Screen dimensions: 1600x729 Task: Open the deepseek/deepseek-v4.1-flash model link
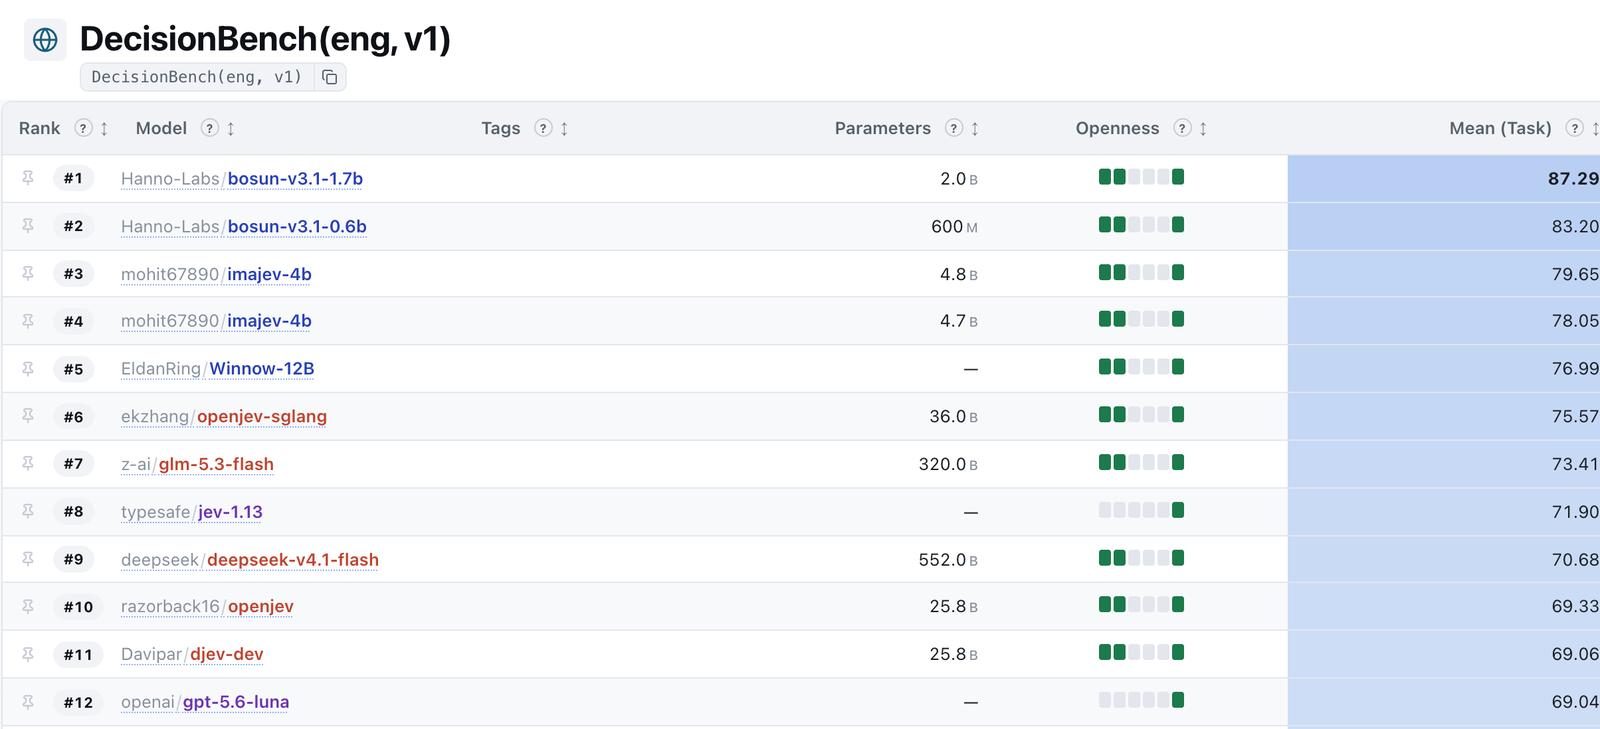(250, 560)
